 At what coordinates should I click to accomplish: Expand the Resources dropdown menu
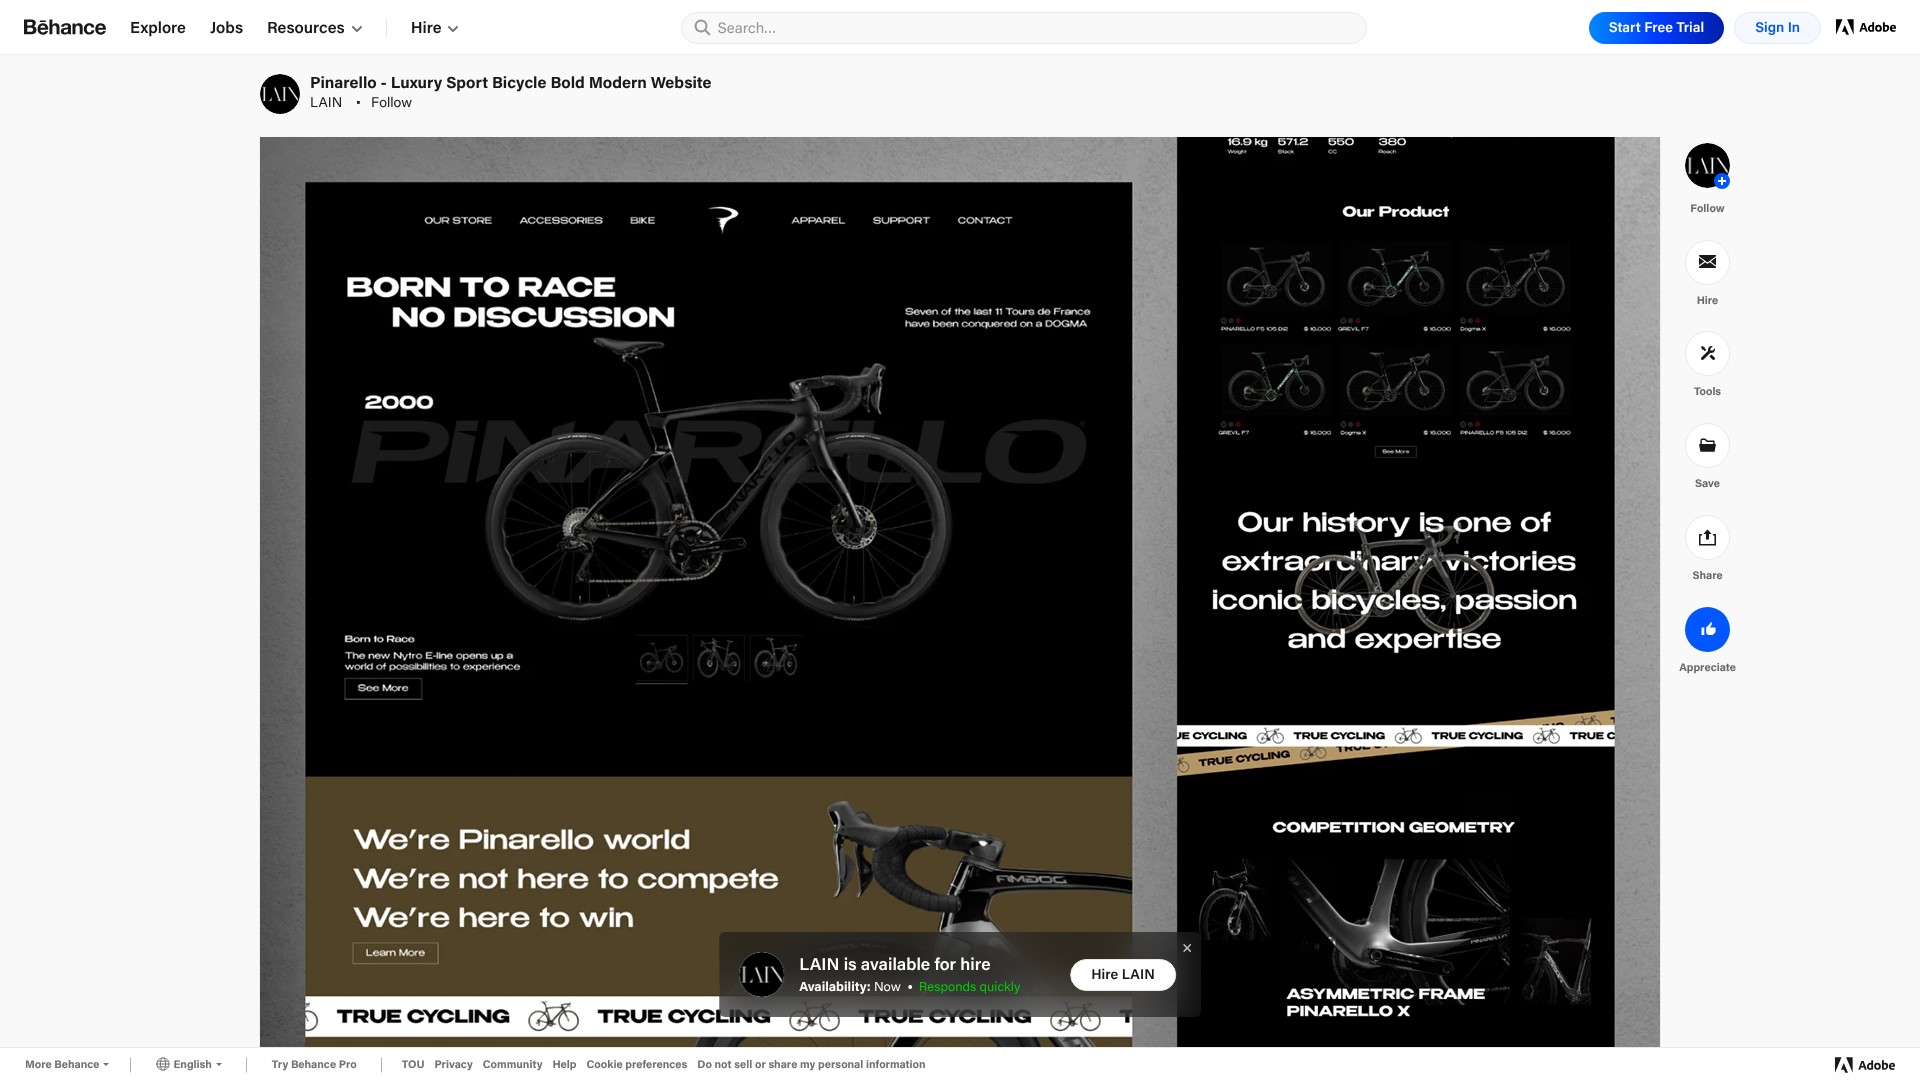[x=314, y=28]
